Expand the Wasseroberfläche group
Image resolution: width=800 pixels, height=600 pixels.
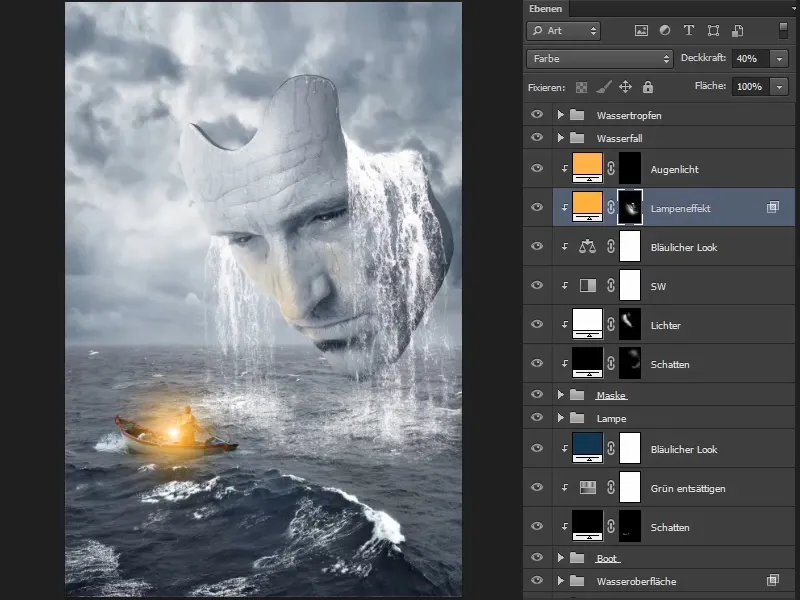(560, 581)
